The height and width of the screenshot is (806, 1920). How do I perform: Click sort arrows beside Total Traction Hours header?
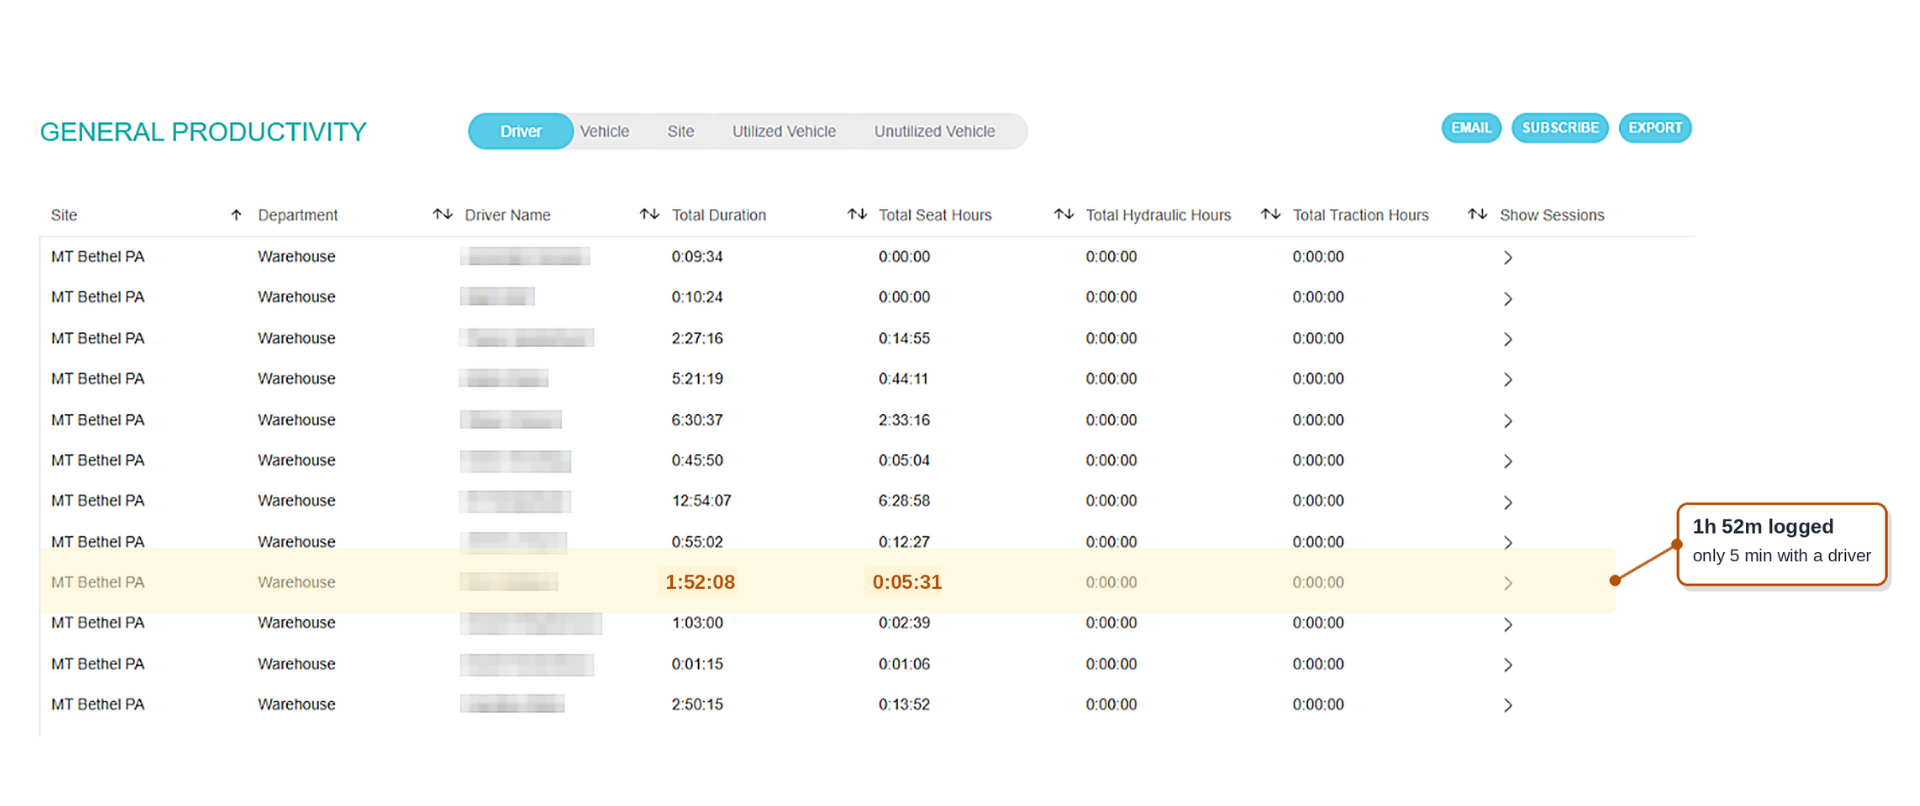pyautogui.click(x=1478, y=214)
